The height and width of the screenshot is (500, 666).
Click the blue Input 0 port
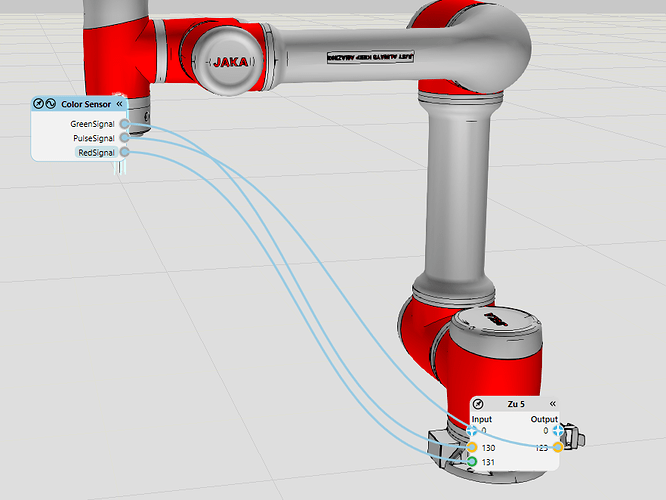[472, 430]
